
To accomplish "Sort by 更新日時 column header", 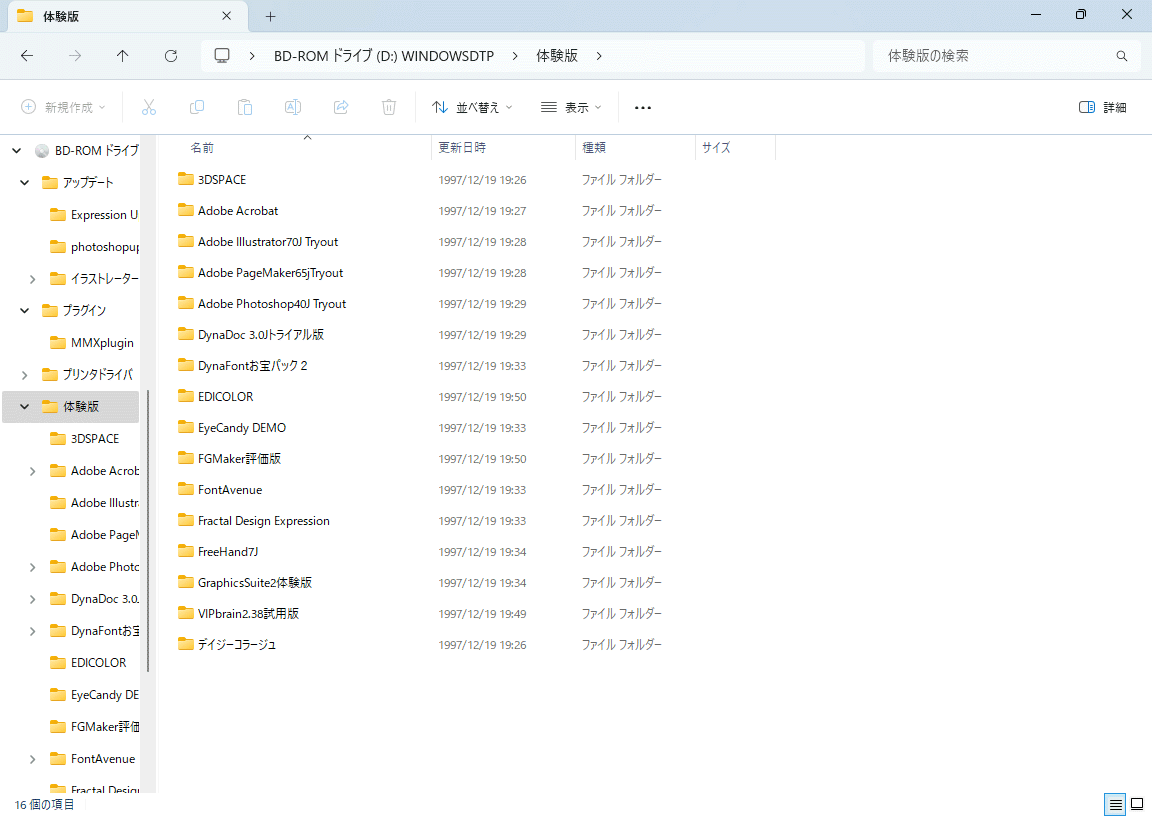I will (x=462, y=148).
